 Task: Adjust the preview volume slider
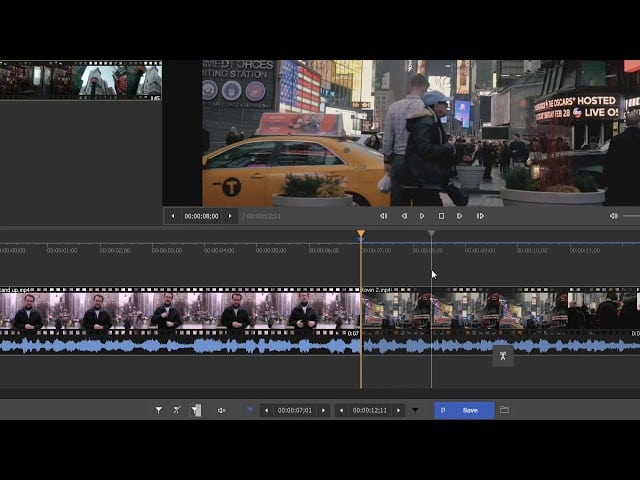[631, 216]
